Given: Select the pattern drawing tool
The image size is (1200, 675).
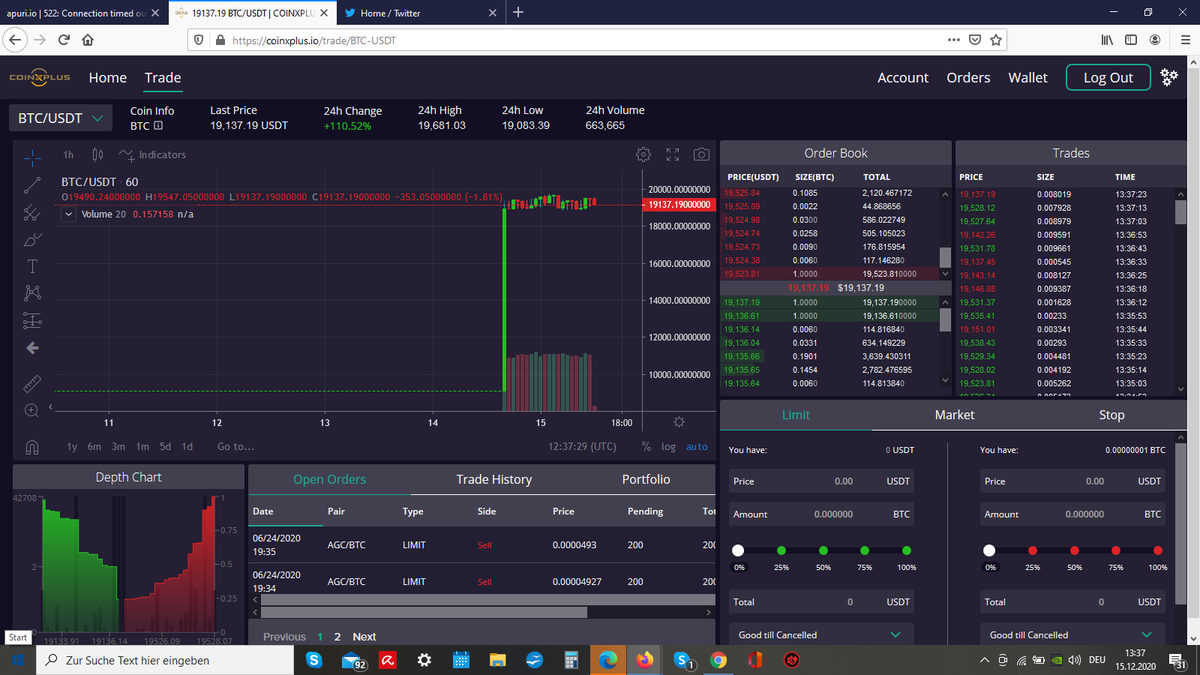Looking at the screenshot, I should [32, 293].
